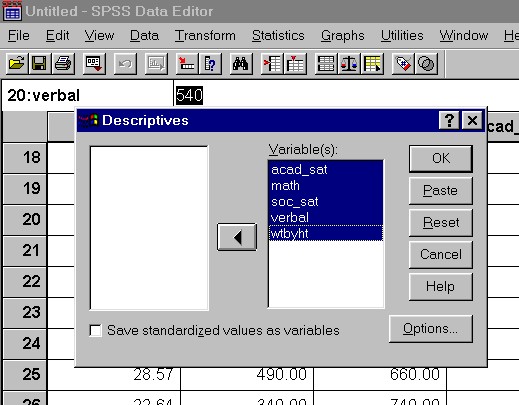Click the OK button in Descriptives
Viewport: 519px width, 405px height.
tap(441, 158)
